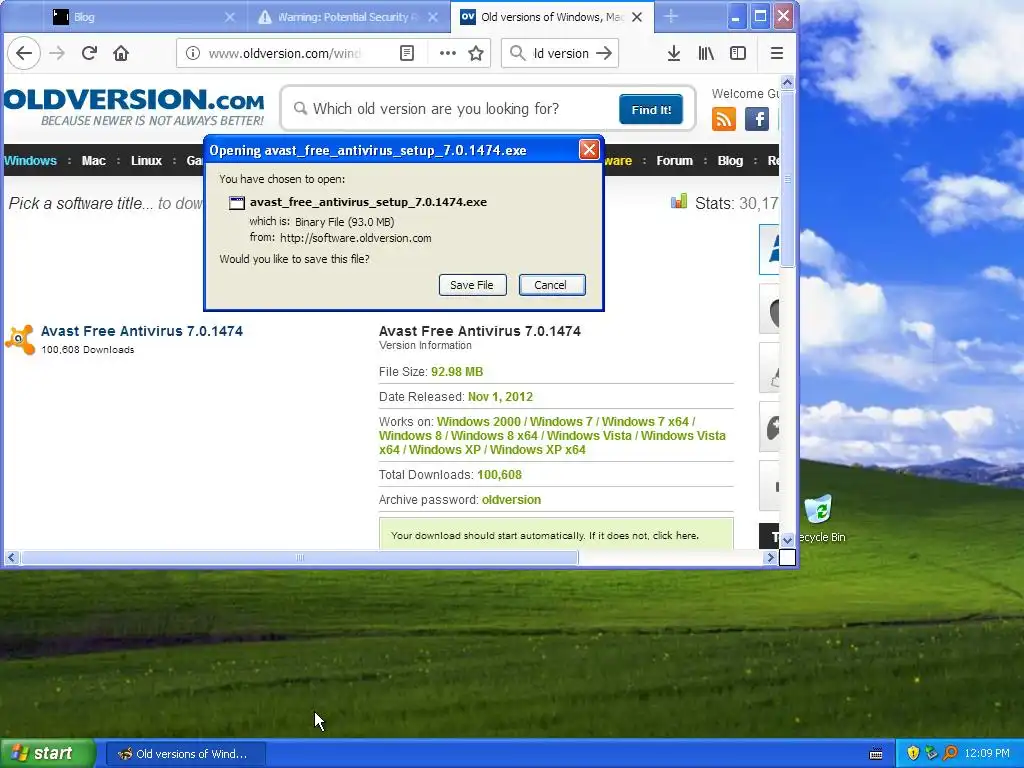
Task: Click the Firefox taskbar button
Action: pos(185,754)
